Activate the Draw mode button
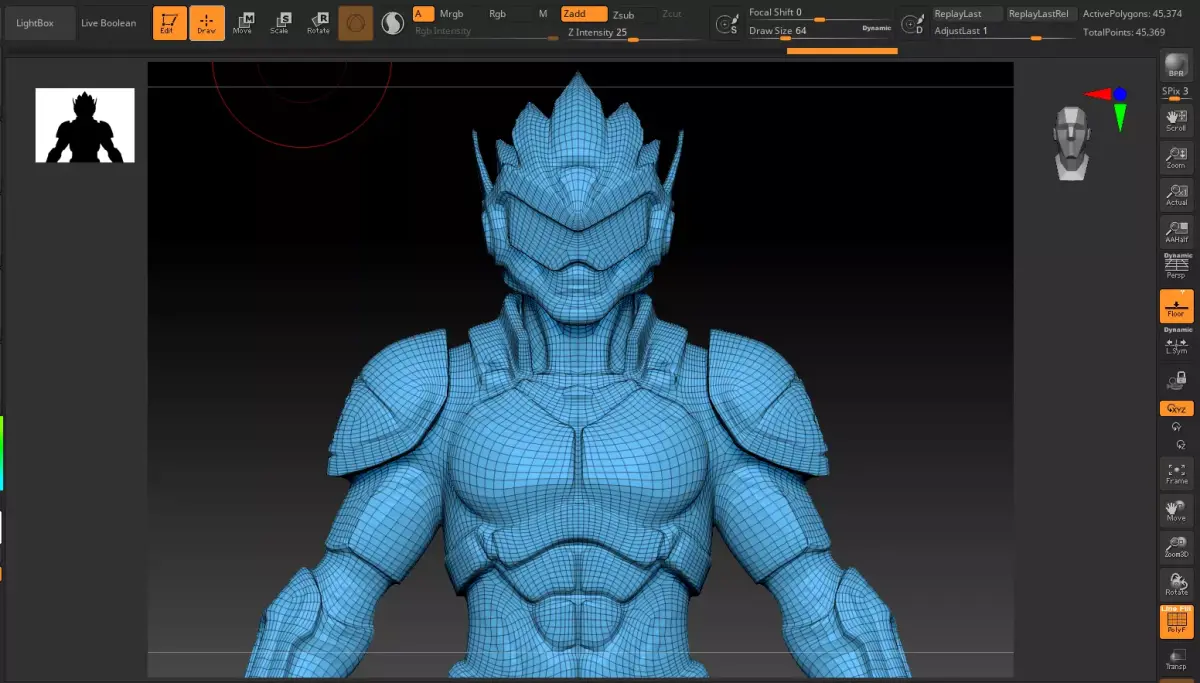Image resolution: width=1200 pixels, height=683 pixels. 207,23
